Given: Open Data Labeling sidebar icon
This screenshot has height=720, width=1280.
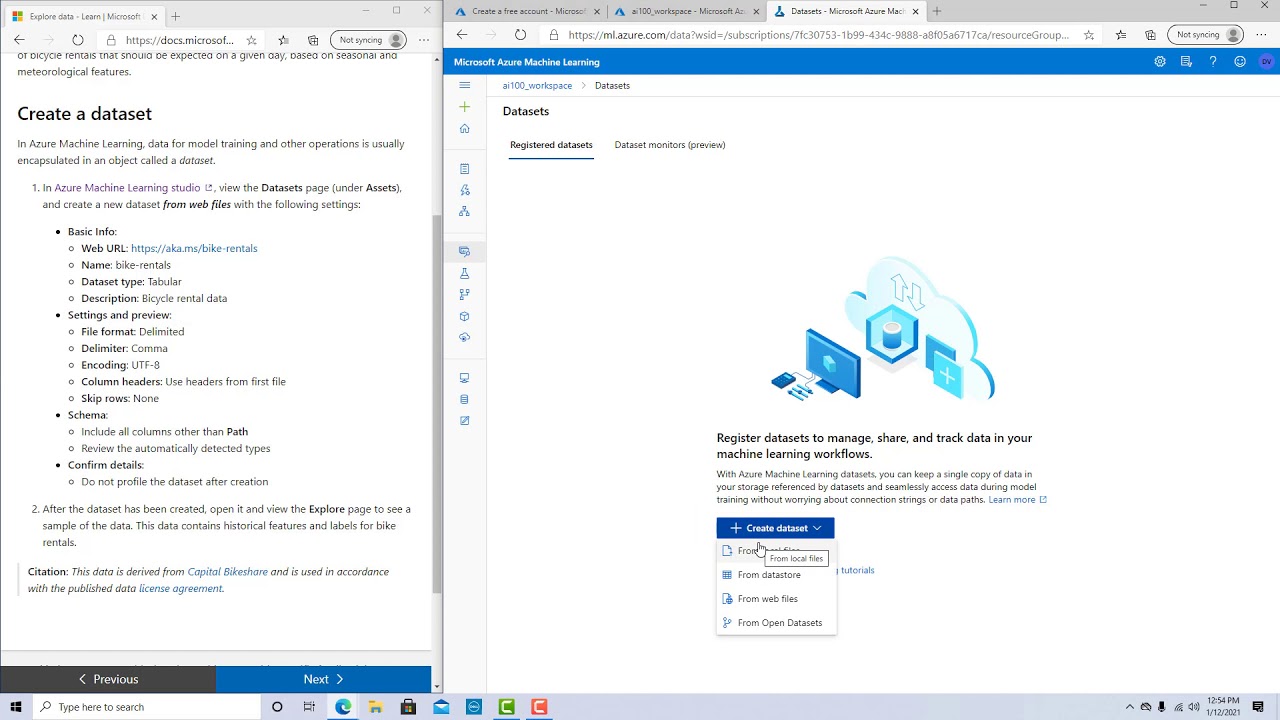Looking at the screenshot, I should coord(464,420).
